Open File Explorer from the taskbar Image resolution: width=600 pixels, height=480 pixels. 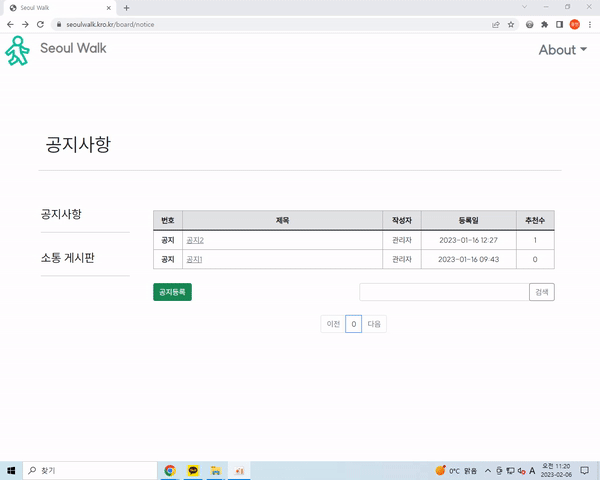(x=216, y=470)
